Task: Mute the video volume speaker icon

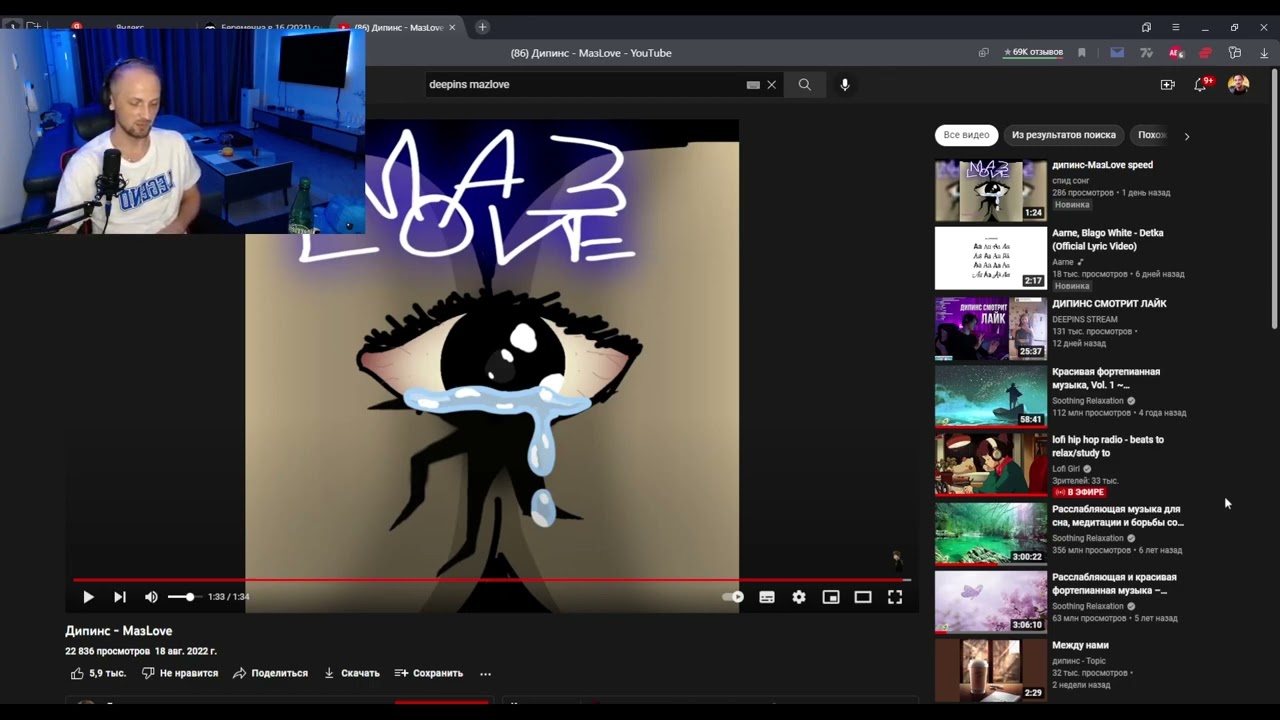Action: tap(151, 597)
